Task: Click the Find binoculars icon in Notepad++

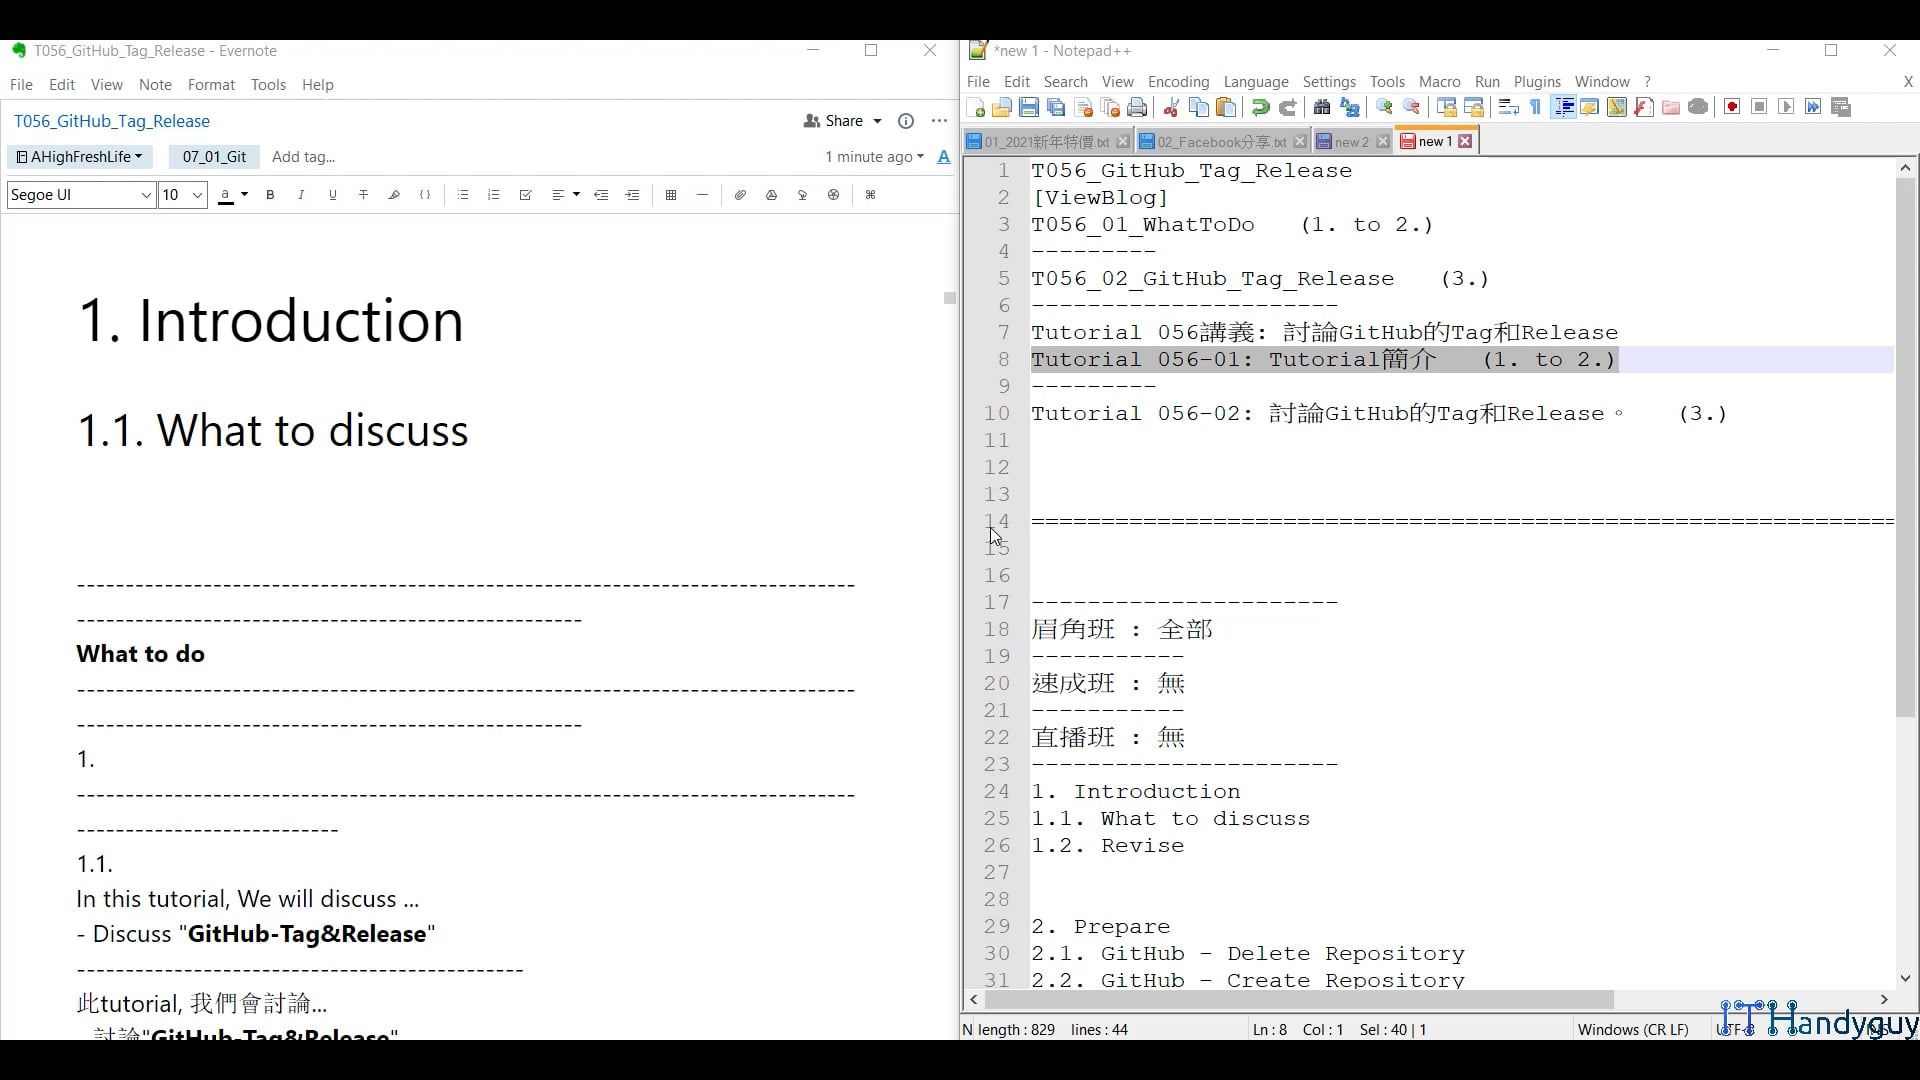Action: pyautogui.click(x=1321, y=108)
